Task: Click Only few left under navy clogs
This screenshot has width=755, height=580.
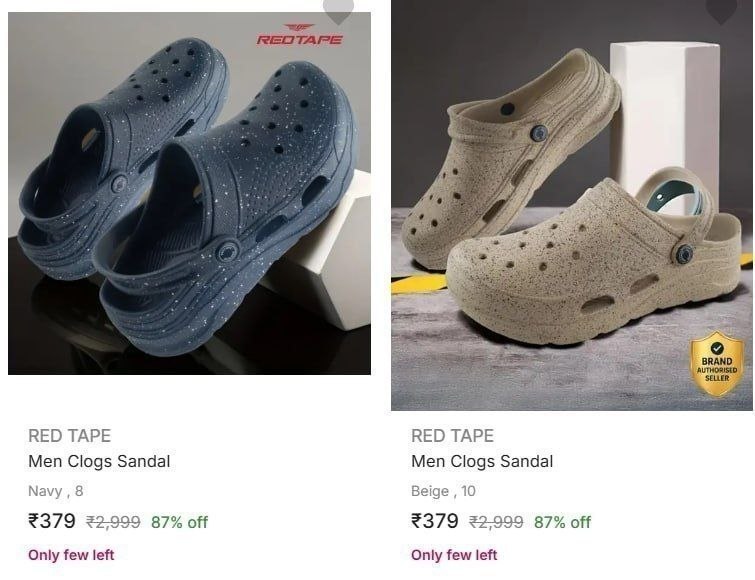Action: (71, 555)
